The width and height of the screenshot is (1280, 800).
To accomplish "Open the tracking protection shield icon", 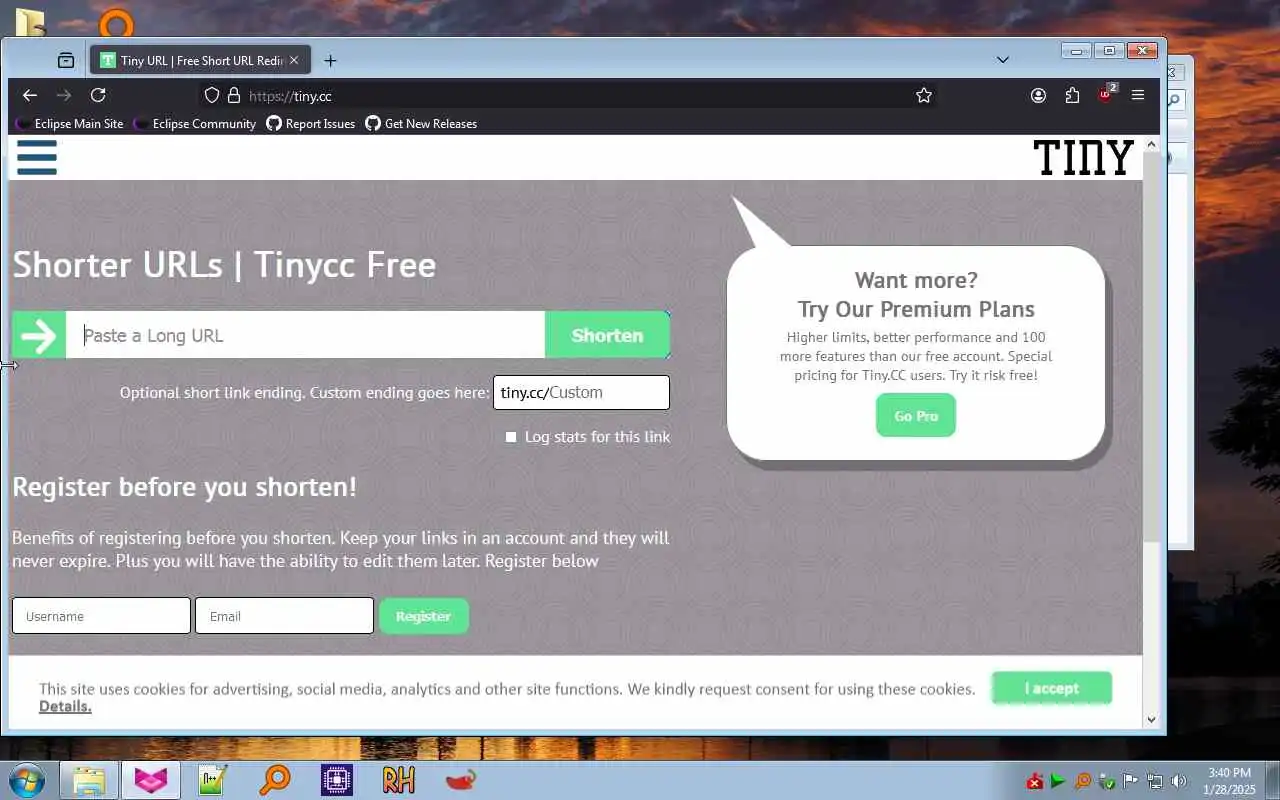I will tap(211, 95).
